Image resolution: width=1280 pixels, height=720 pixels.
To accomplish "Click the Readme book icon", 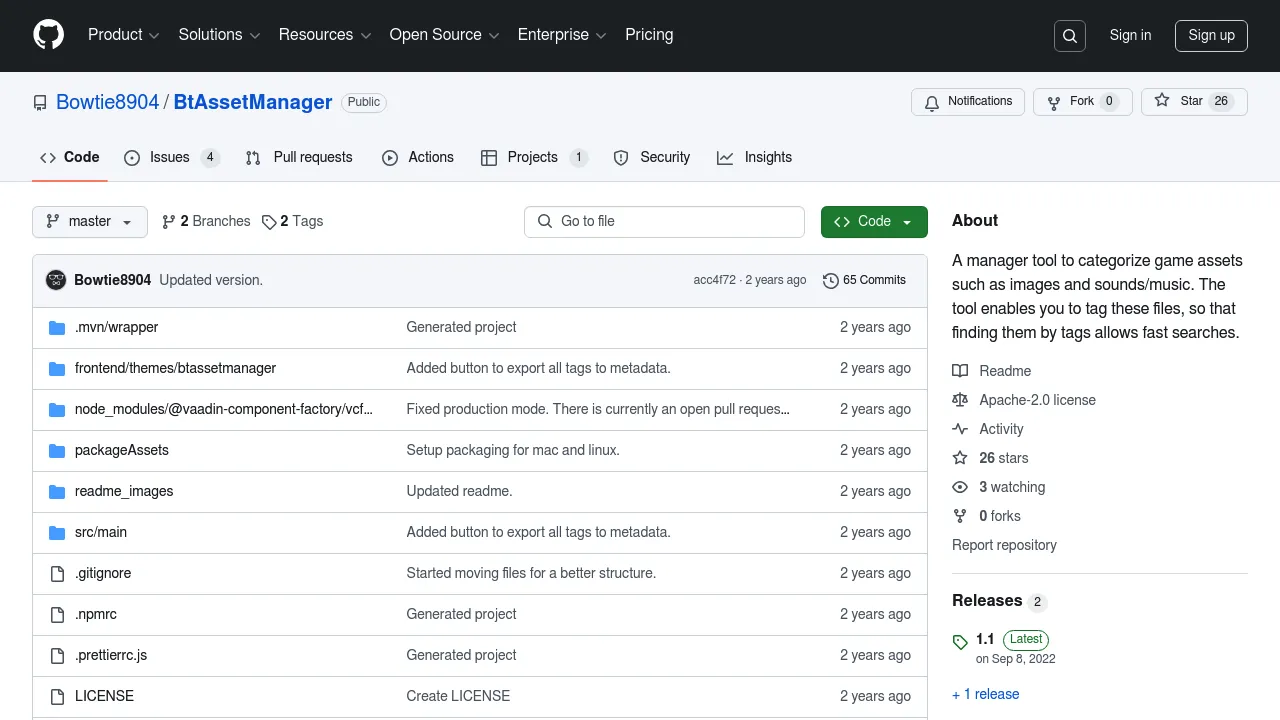I will pos(960,371).
